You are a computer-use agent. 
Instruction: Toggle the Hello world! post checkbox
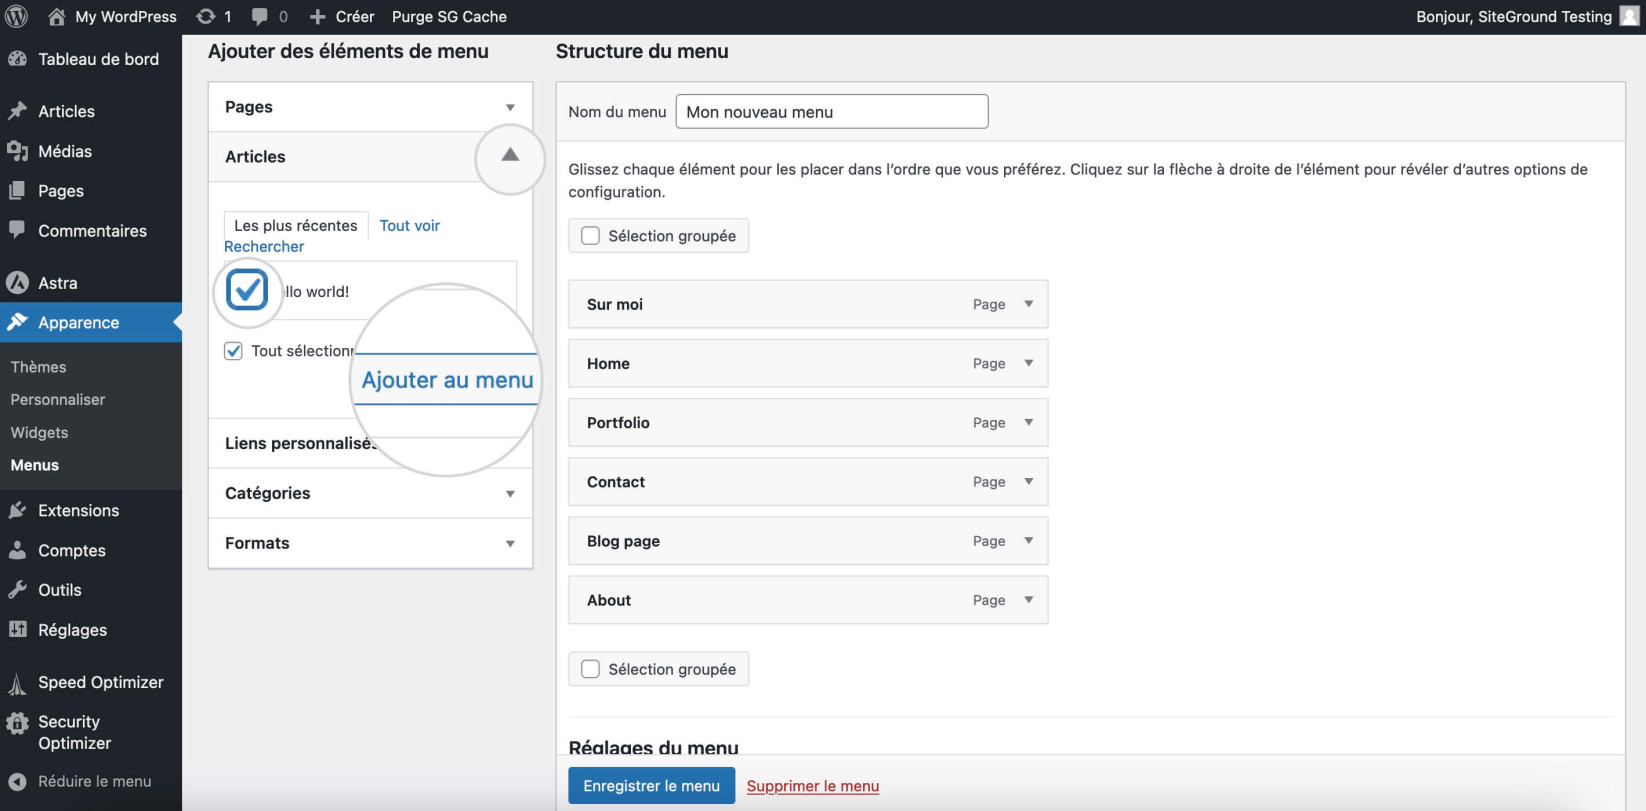click(247, 291)
